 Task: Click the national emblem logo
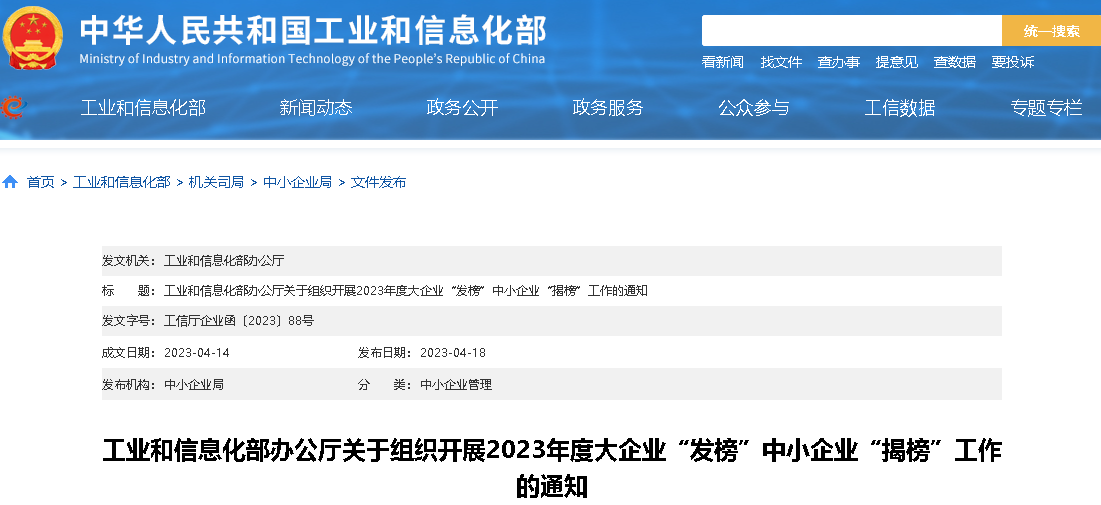(32, 38)
